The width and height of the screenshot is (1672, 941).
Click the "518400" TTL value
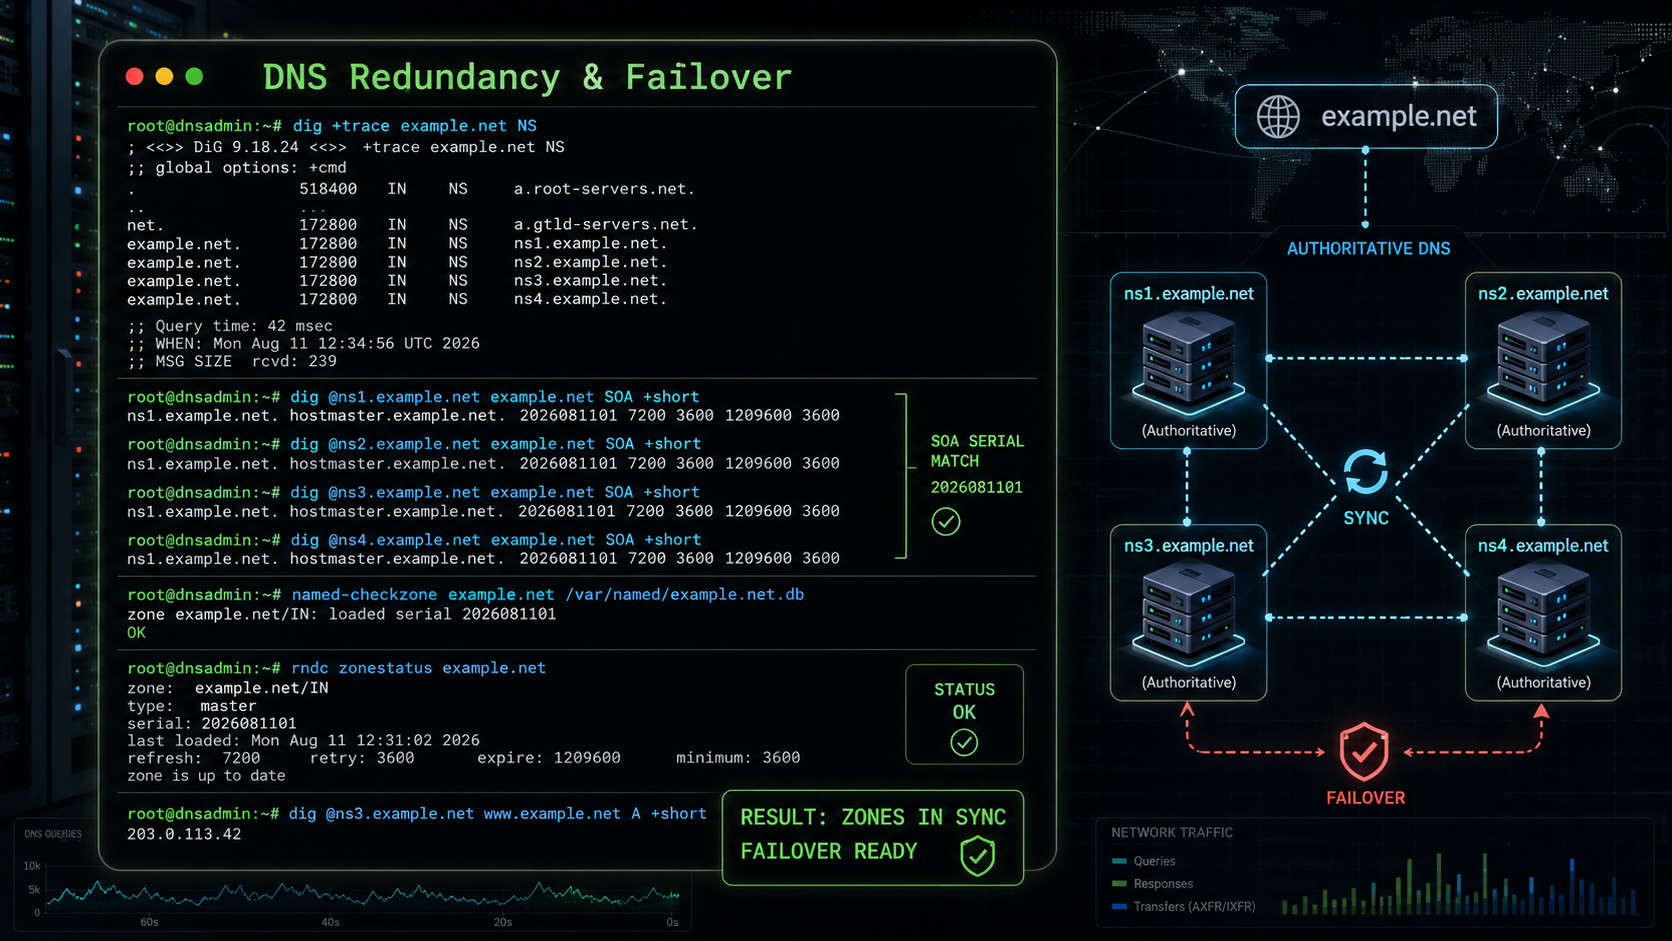[x=328, y=189]
